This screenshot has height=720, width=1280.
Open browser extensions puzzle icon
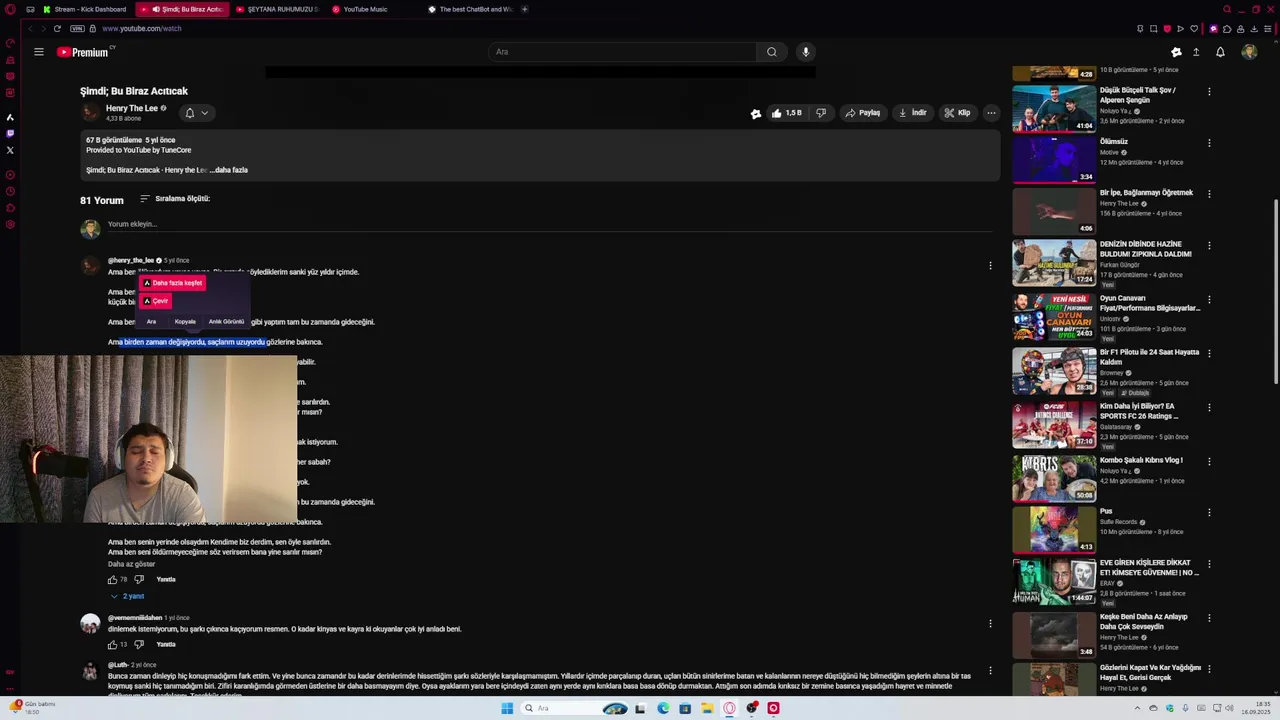point(1227,28)
